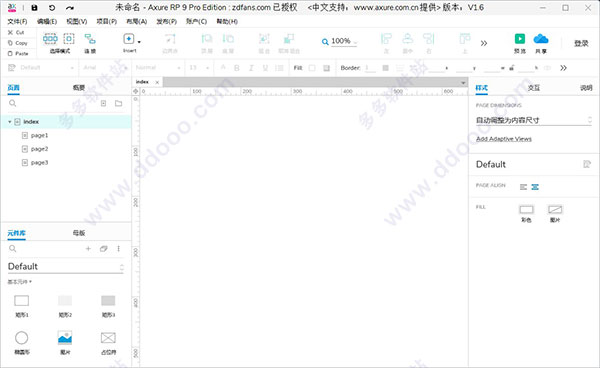Switch to the 概要 outline tab

pyautogui.click(x=79, y=88)
